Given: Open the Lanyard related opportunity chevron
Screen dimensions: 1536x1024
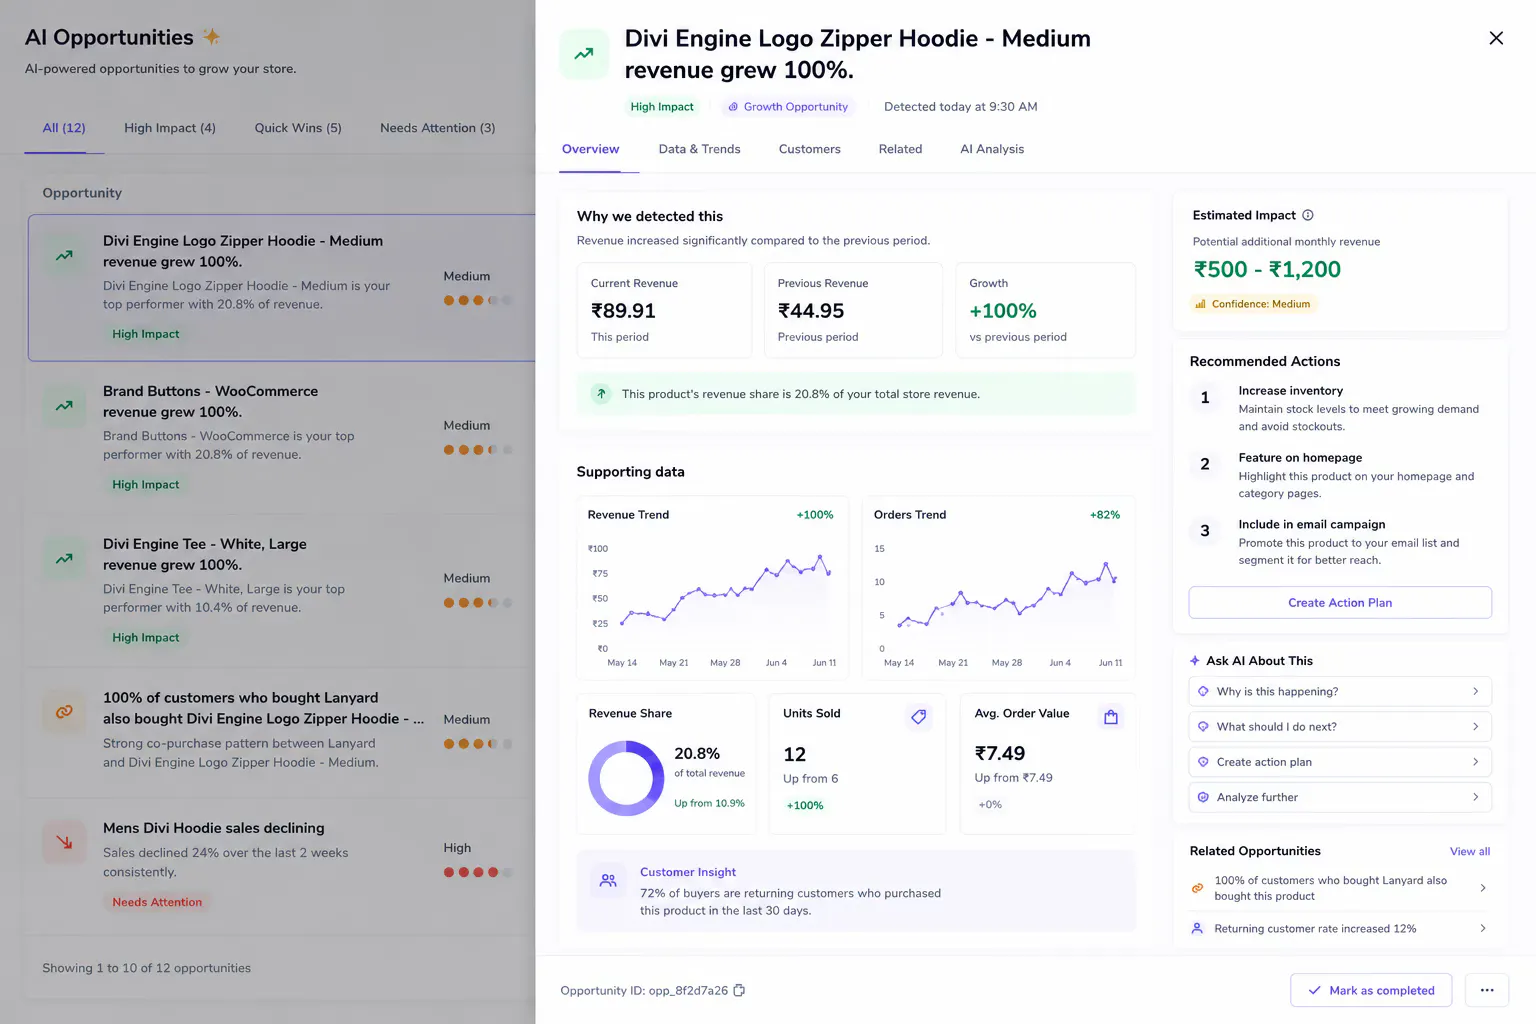Looking at the screenshot, I should [x=1482, y=888].
